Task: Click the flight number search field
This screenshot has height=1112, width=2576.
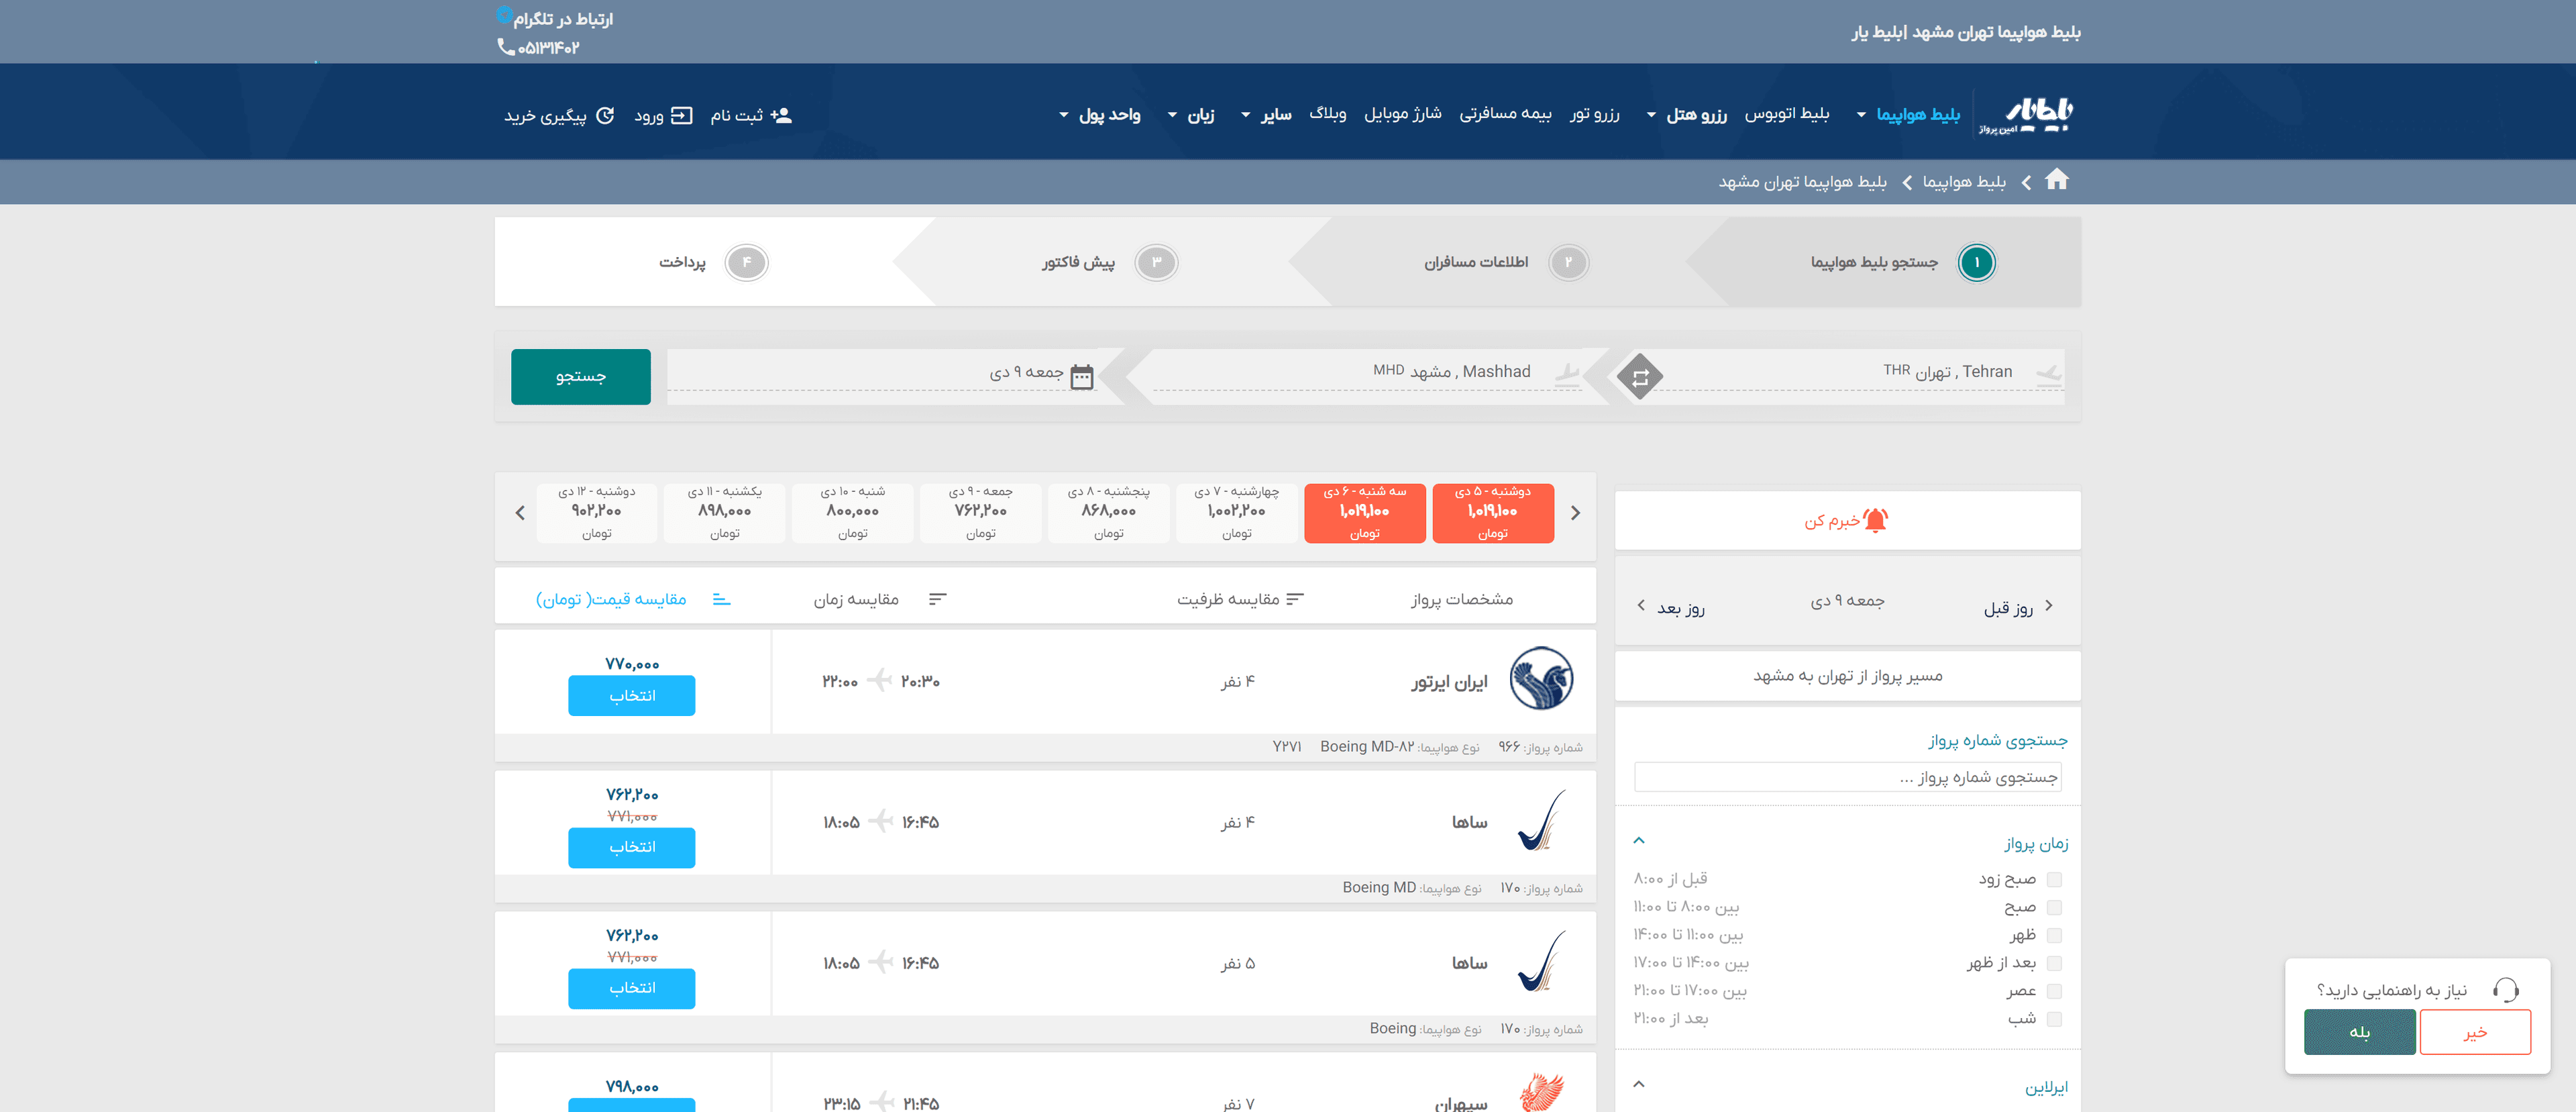Action: (x=1847, y=777)
